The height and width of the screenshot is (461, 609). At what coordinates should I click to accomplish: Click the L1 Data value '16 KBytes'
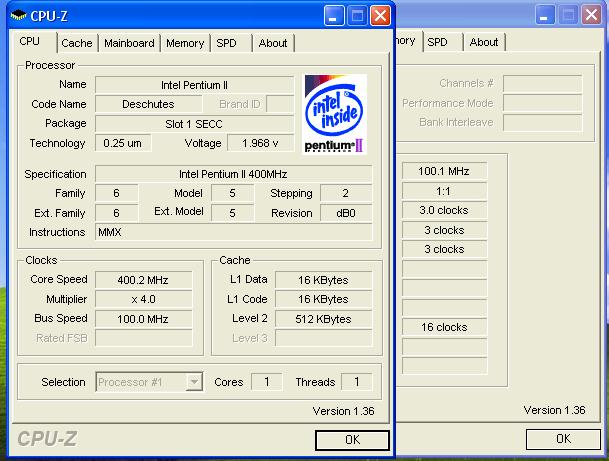click(323, 280)
